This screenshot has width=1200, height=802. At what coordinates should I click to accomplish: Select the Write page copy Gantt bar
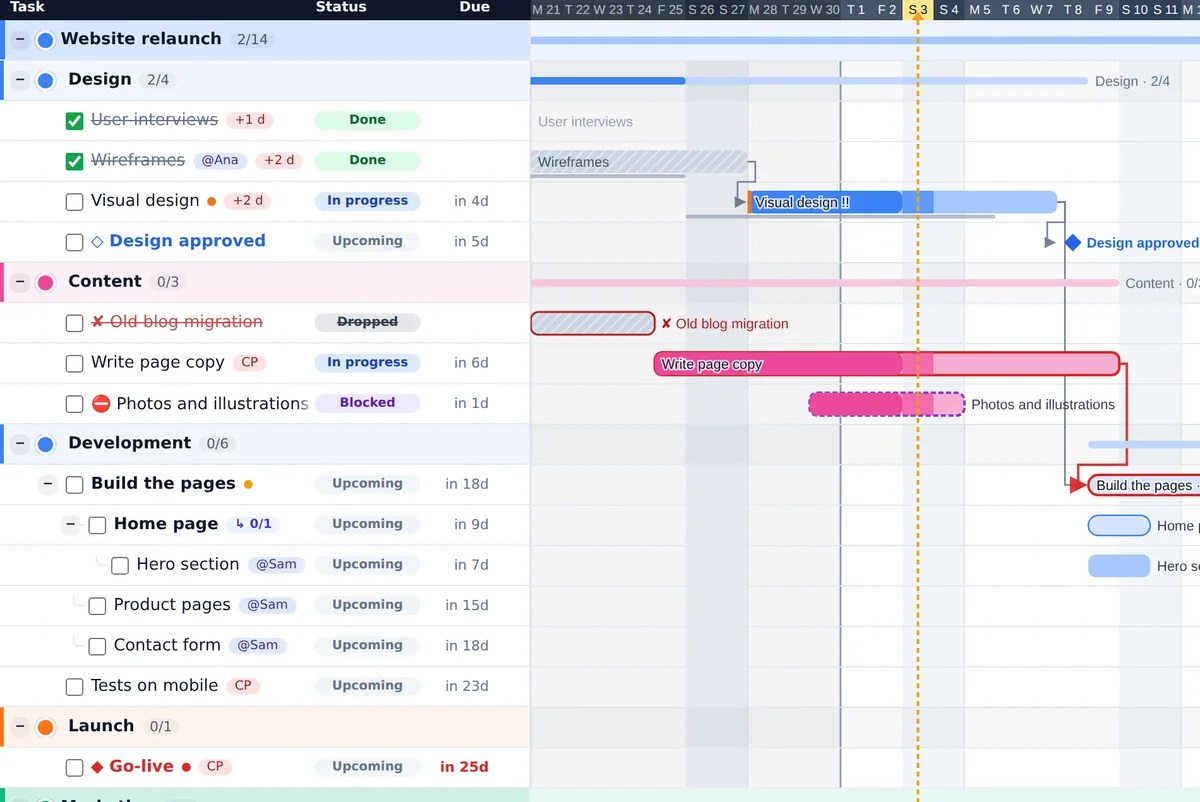pos(887,364)
